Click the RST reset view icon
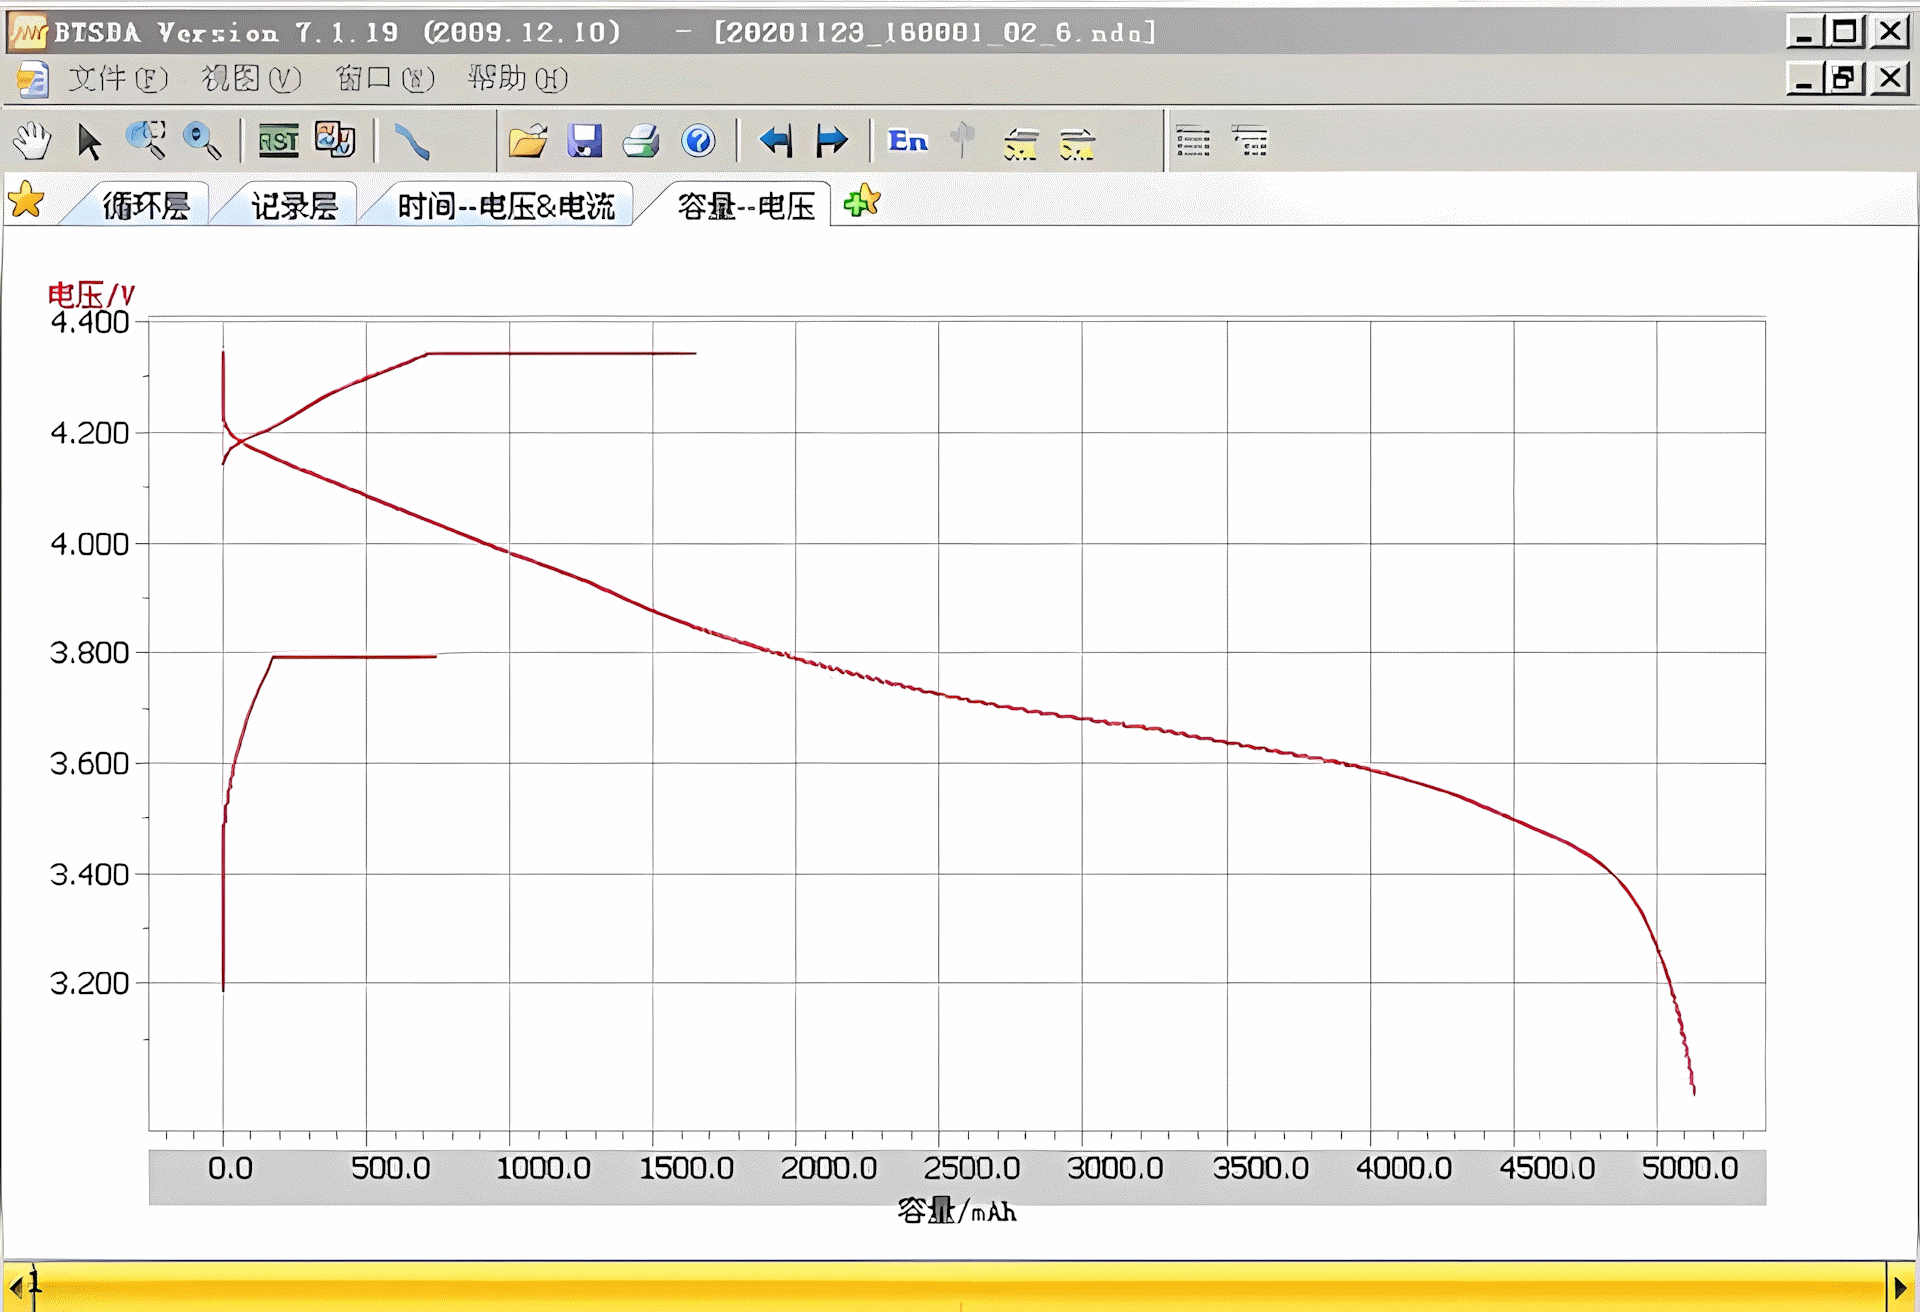 click(278, 141)
